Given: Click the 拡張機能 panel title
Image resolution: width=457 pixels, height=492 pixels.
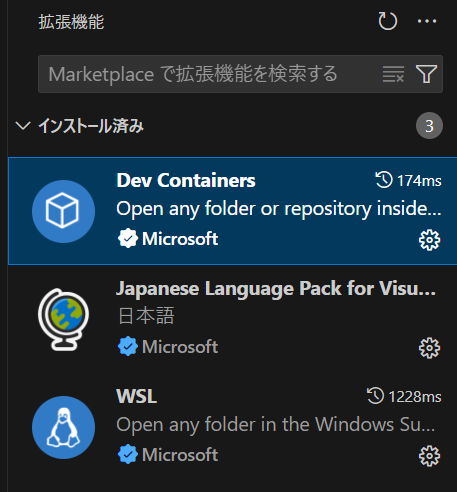Looking at the screenshot, I should 71,22.
